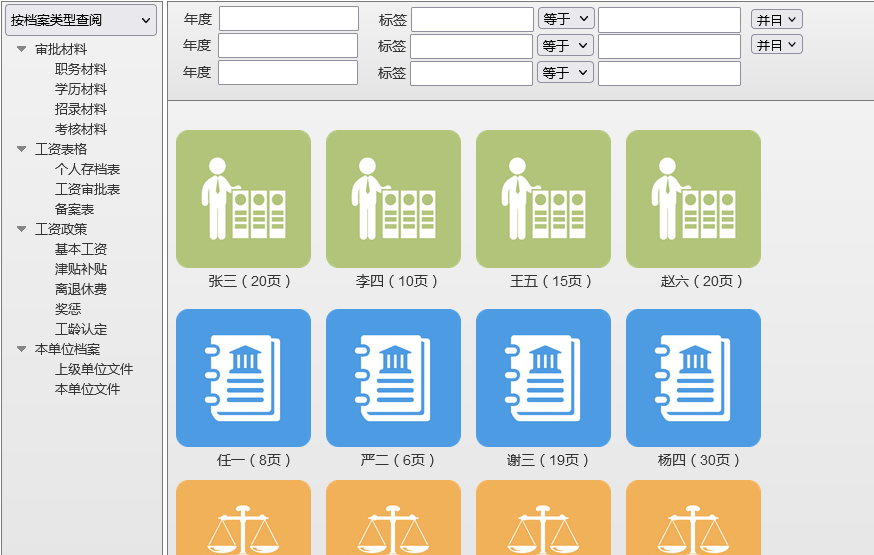Open 赵六 archive folder icon
This screenshot has width=874, height=555.
click(693, 199)
